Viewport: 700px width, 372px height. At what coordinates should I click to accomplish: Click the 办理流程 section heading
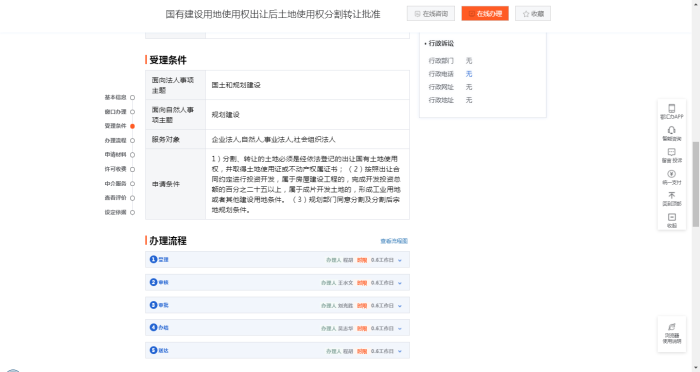click(168, 240)
